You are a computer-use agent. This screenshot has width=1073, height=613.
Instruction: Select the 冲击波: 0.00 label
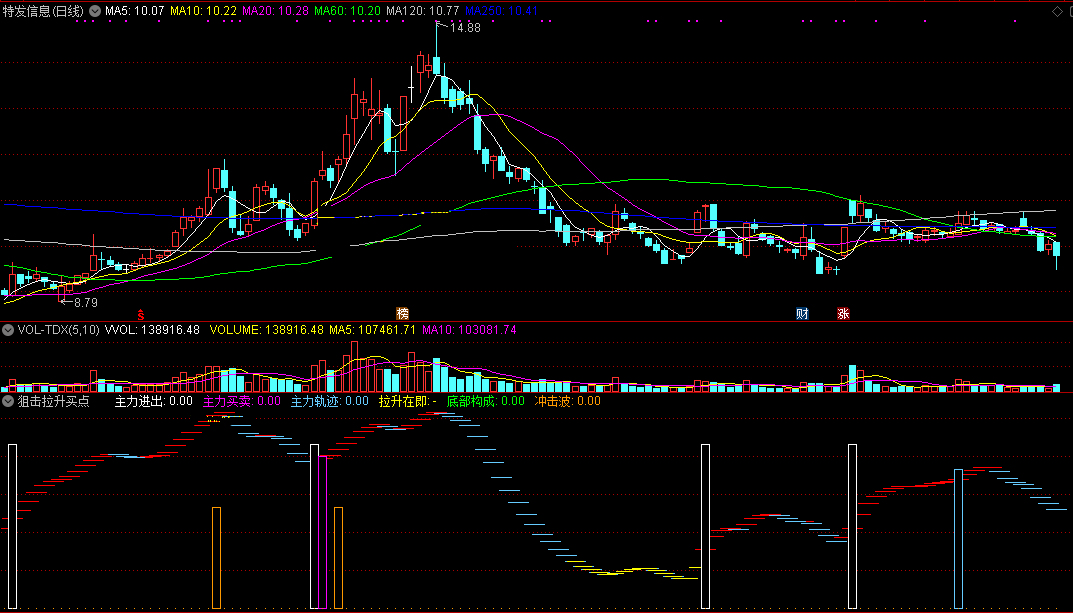567,401
